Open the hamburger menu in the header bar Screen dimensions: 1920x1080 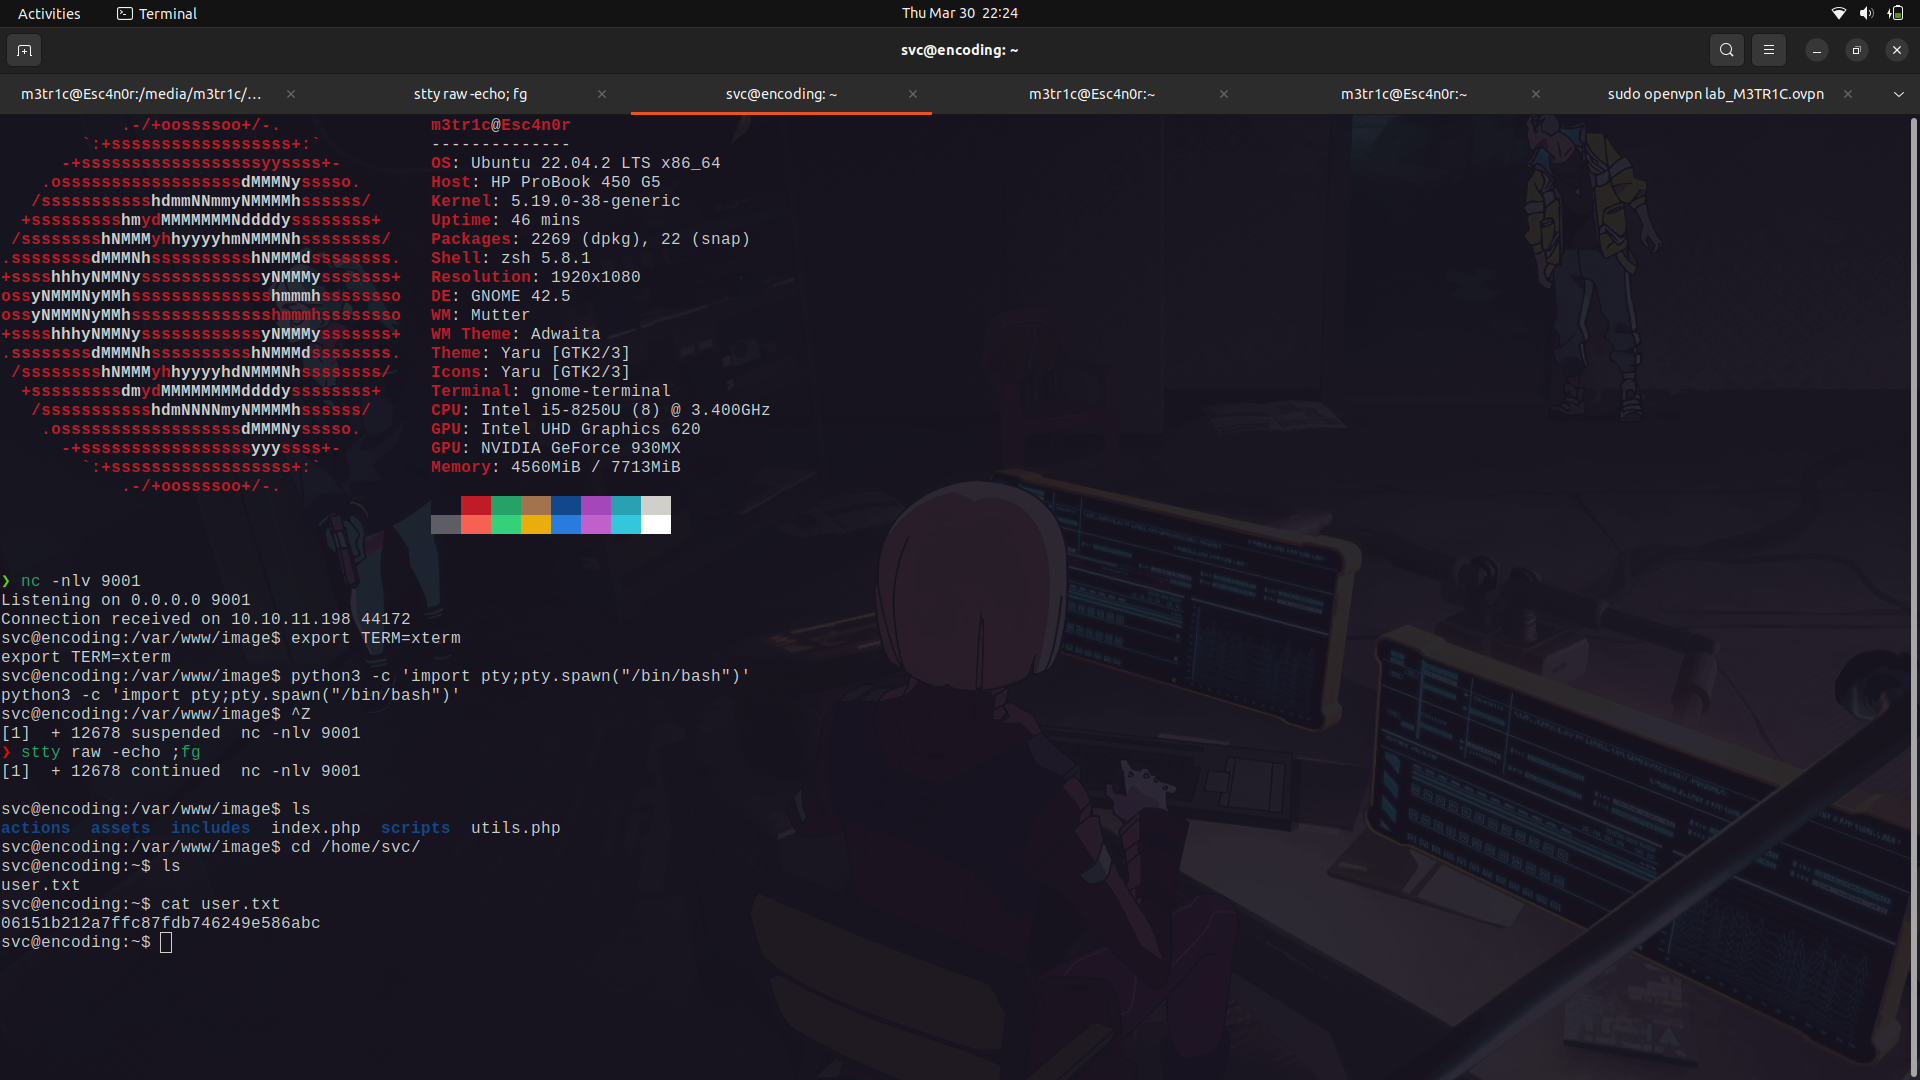point(1768,50)
